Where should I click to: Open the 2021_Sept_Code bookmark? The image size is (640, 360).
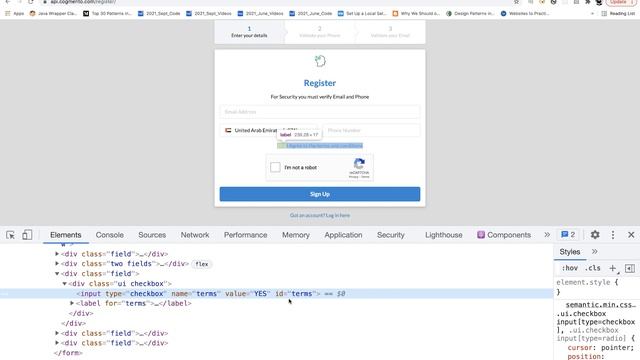tap(159, 13)
